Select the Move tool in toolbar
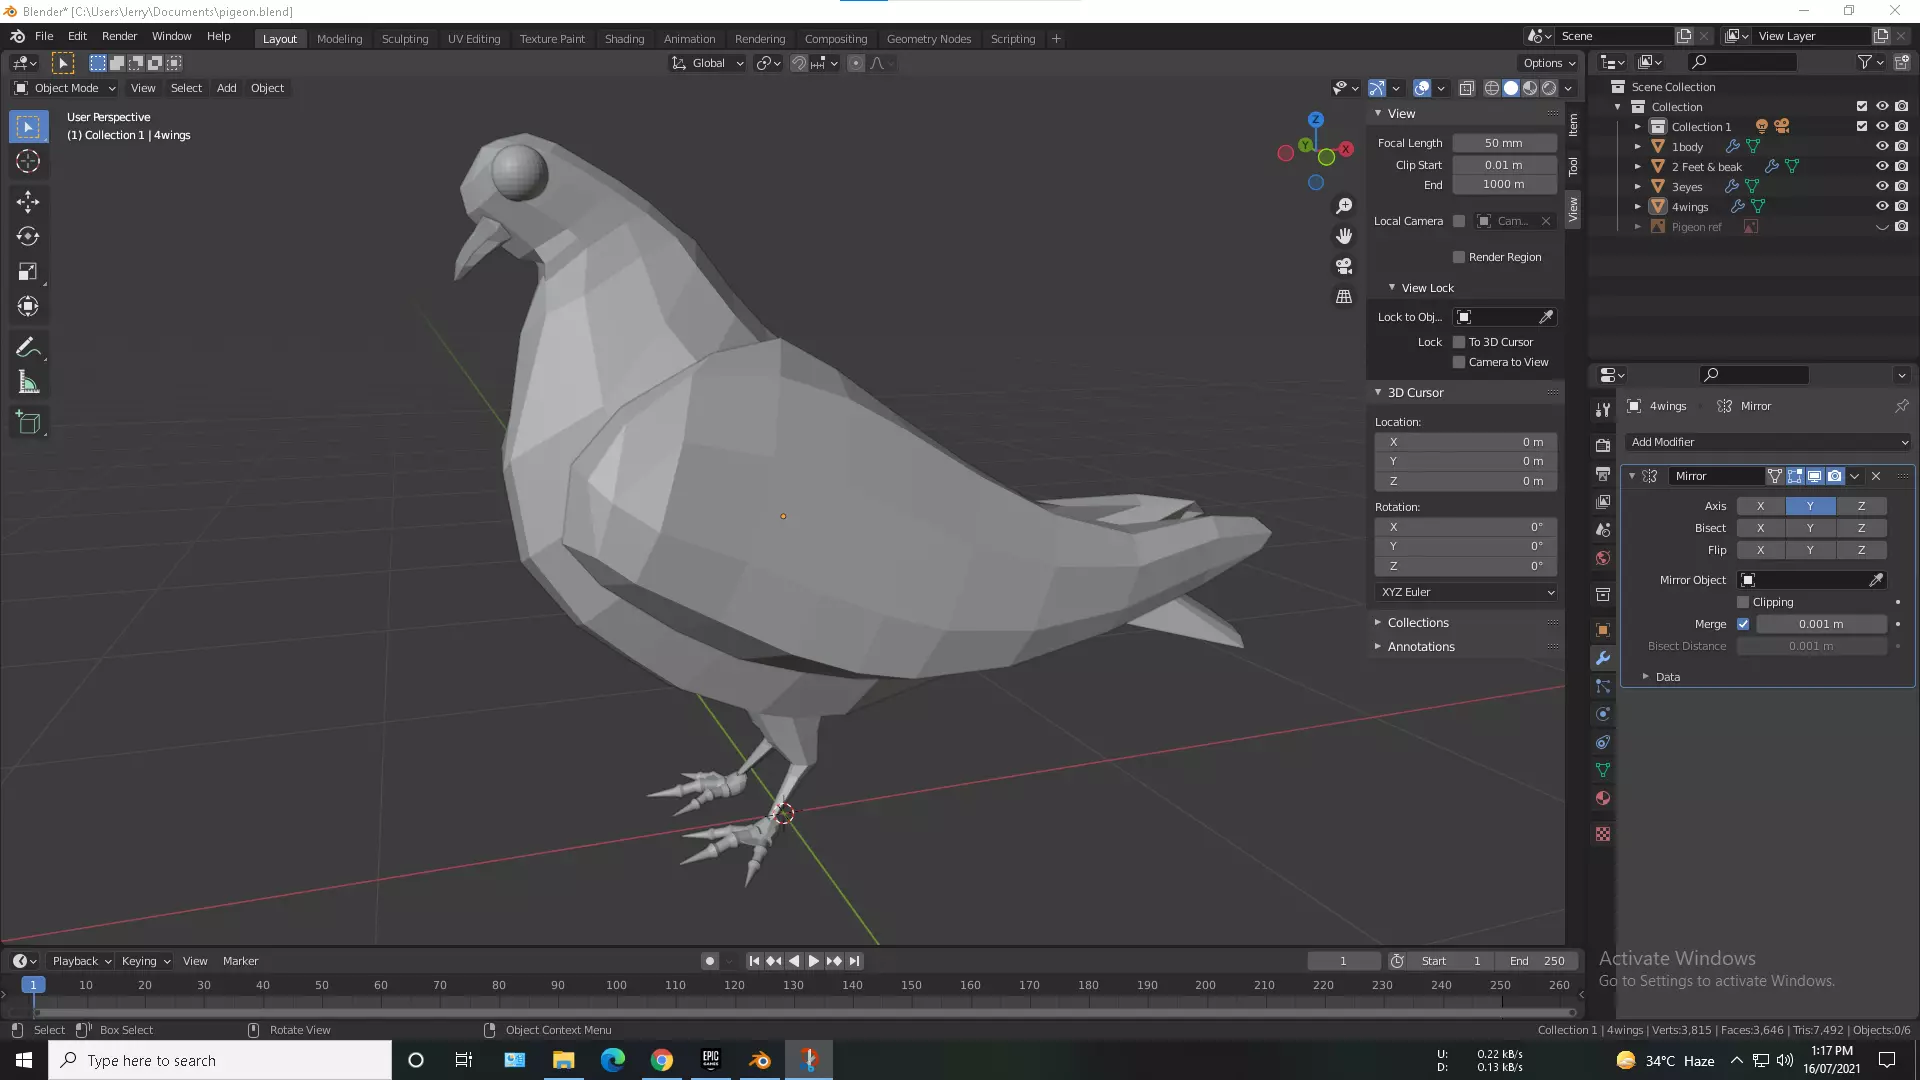 point(28,202)
